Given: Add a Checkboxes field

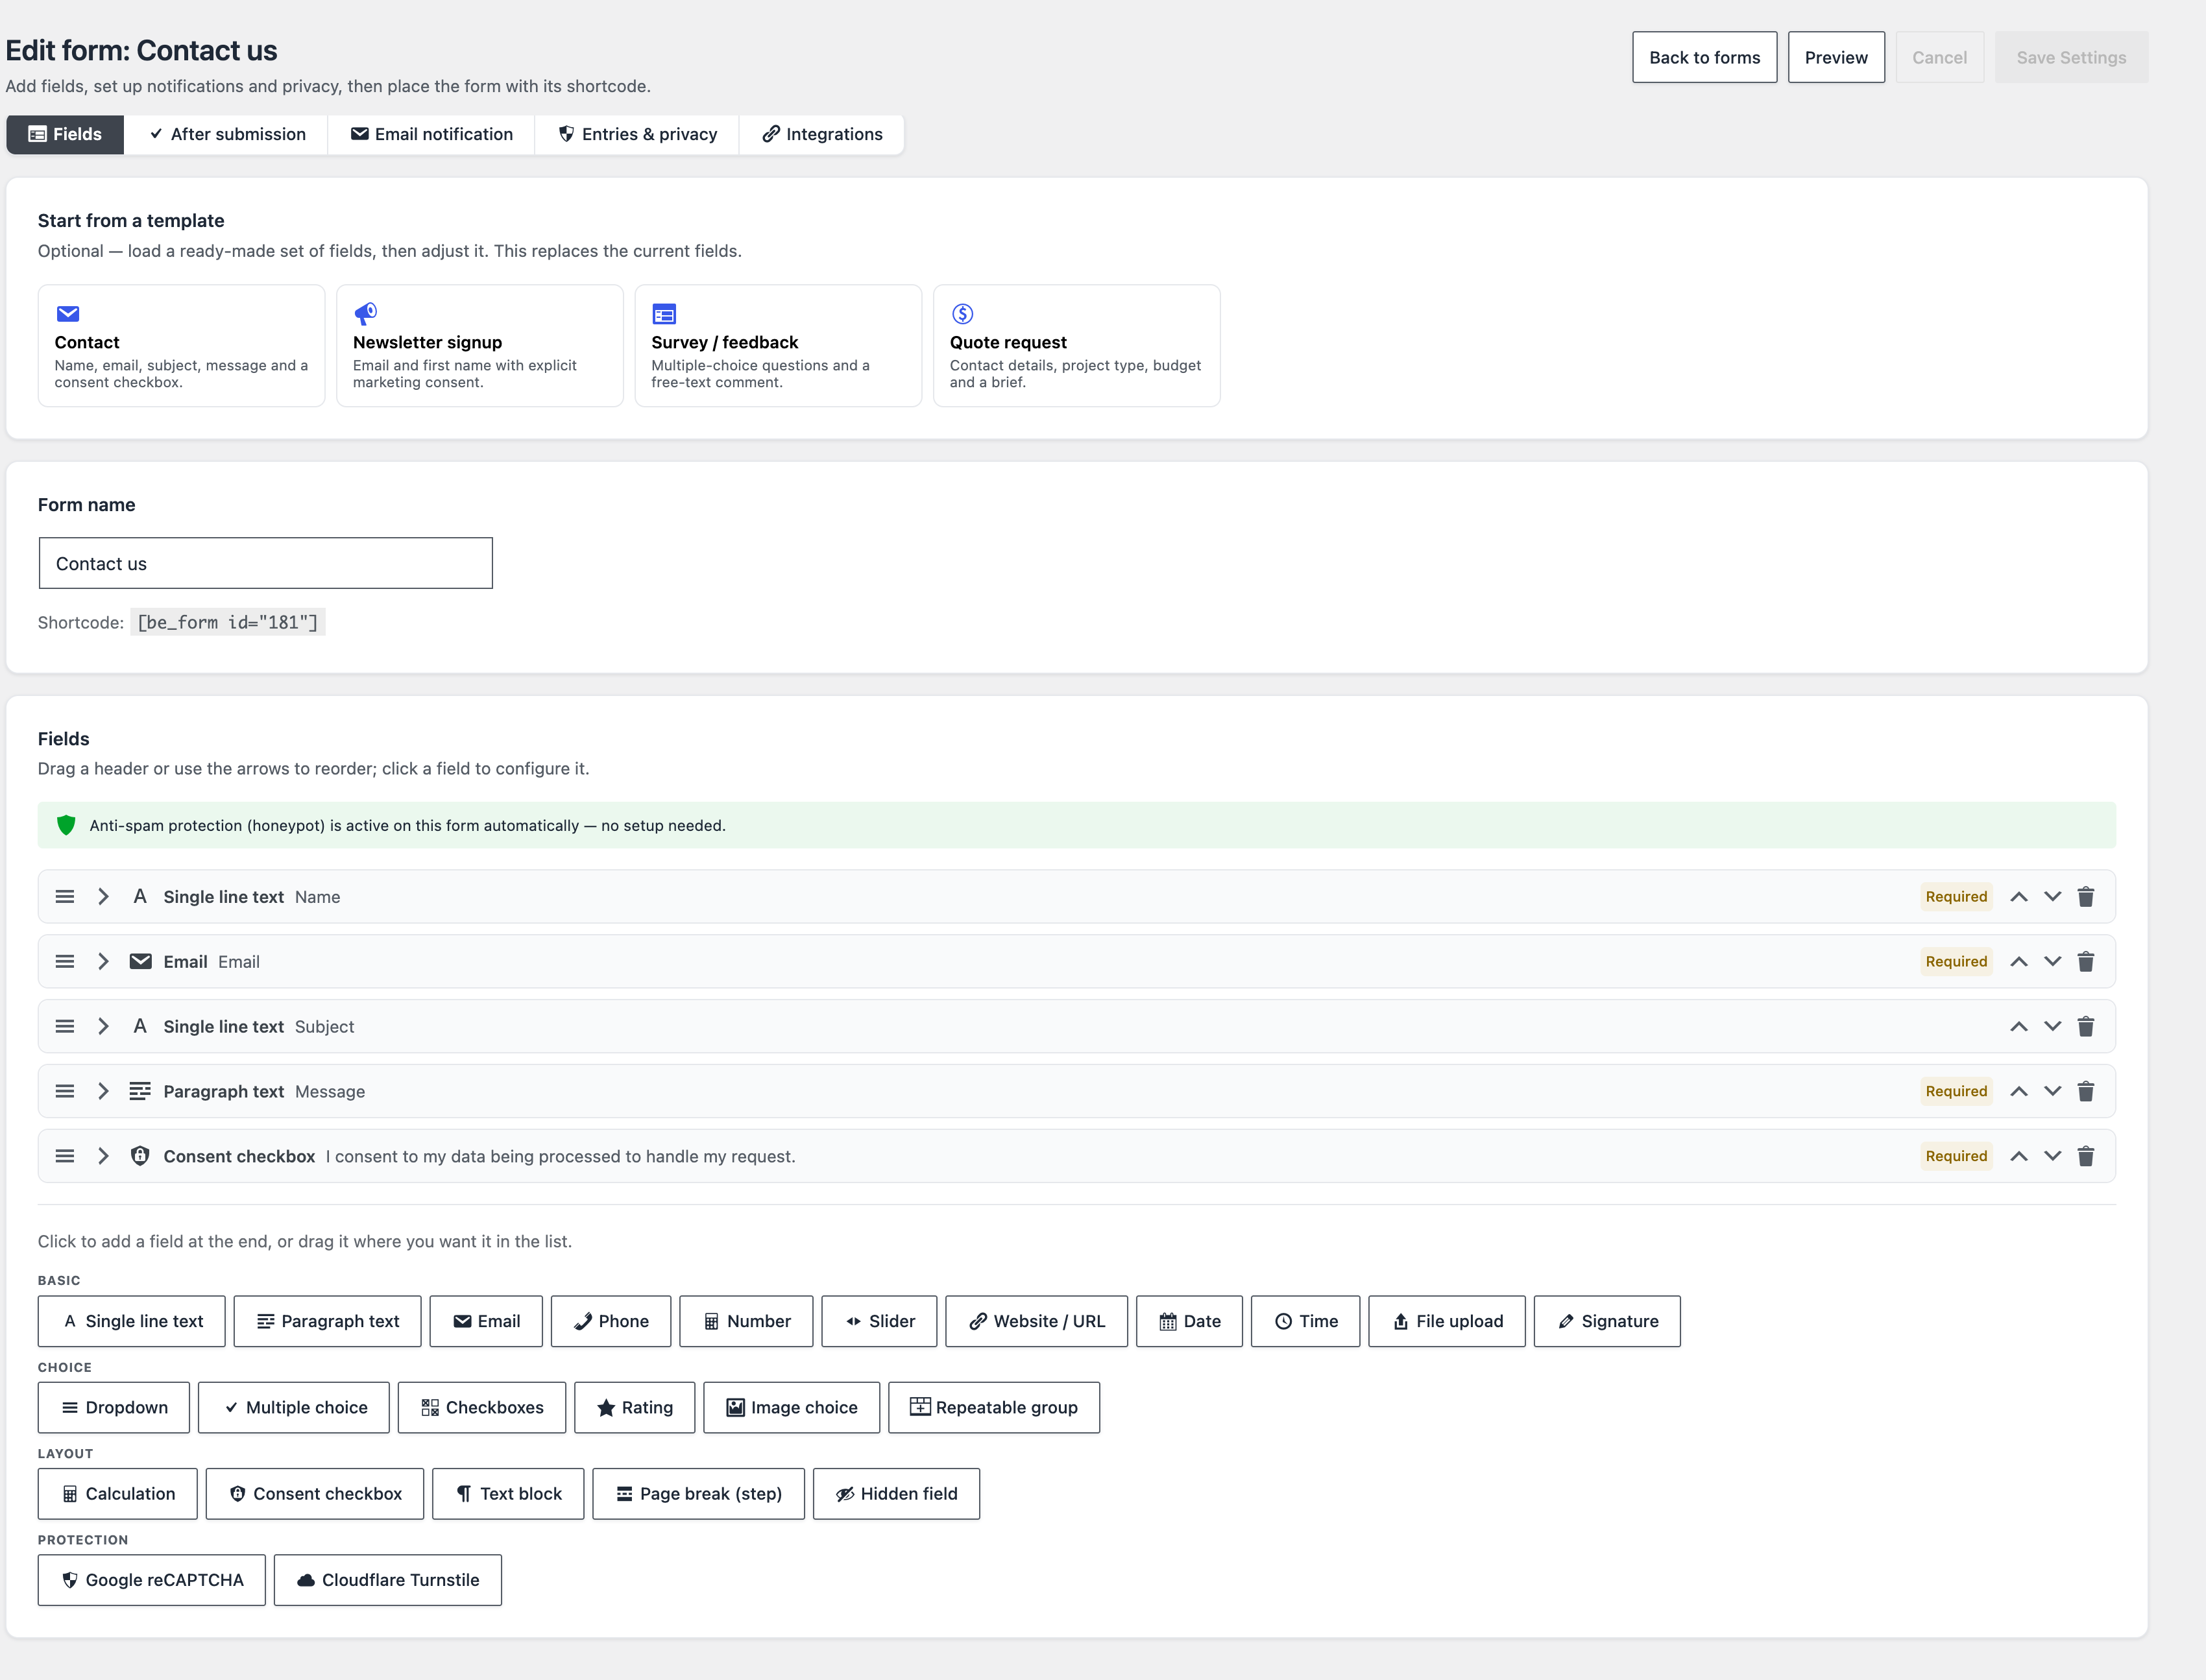Looking at the screenshot, I should [x=482, y=1408].
